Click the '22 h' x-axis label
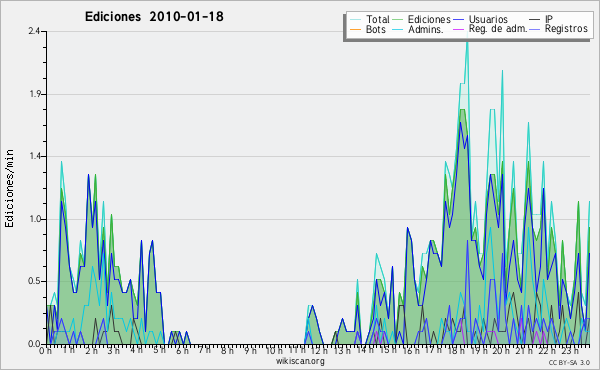Viewport: 600px width, 370px height. [547, 351]
